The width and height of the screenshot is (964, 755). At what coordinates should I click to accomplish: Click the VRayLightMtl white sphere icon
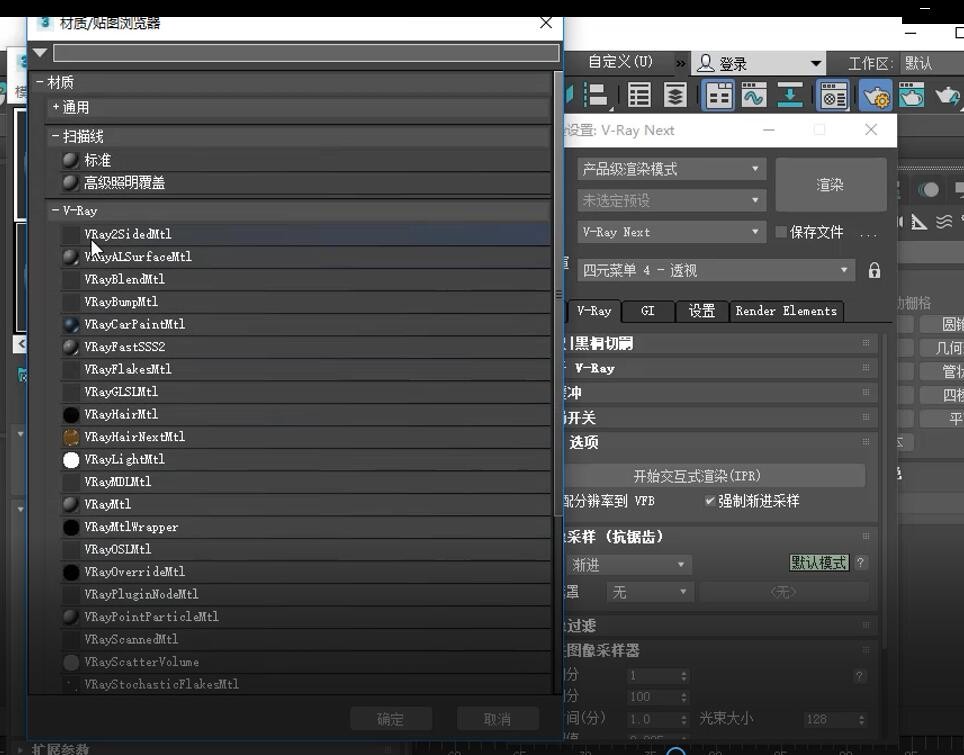(71, 460)
